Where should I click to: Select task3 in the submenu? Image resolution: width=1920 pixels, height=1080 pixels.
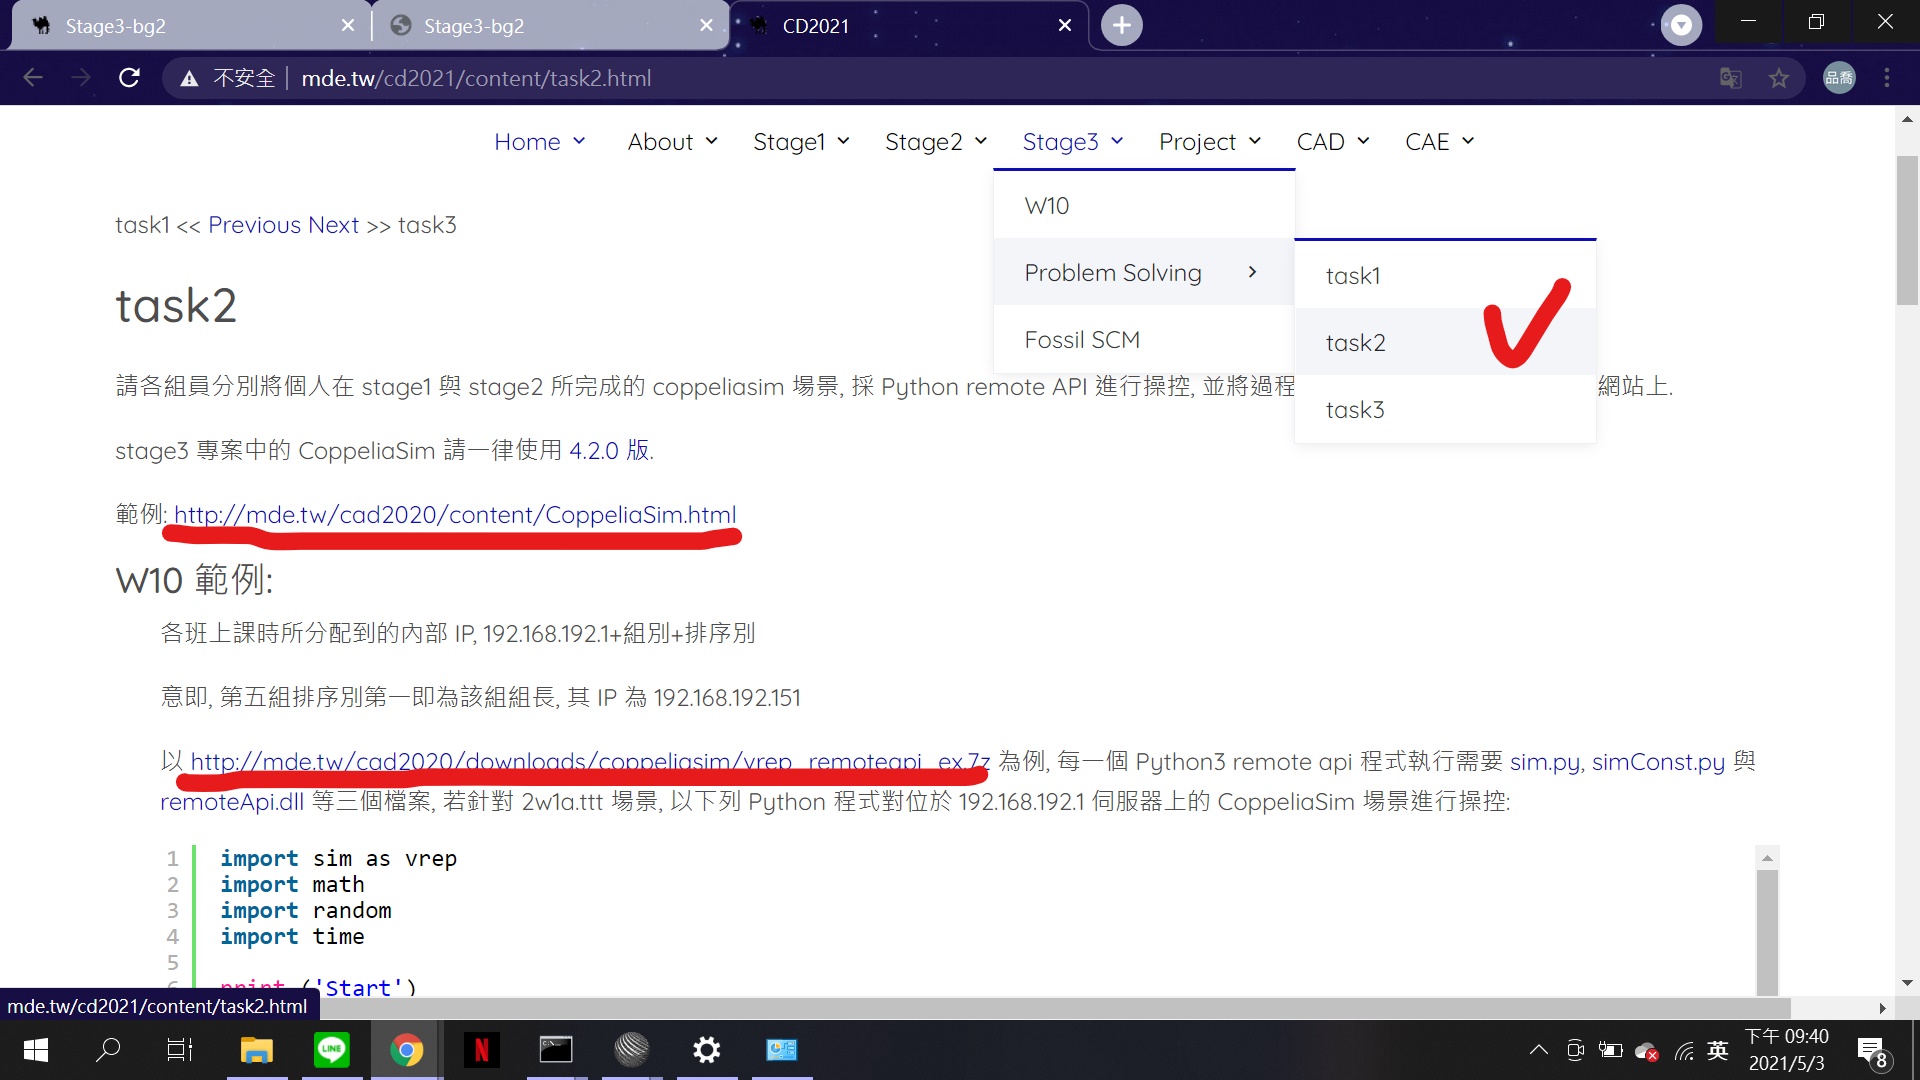1355,410
